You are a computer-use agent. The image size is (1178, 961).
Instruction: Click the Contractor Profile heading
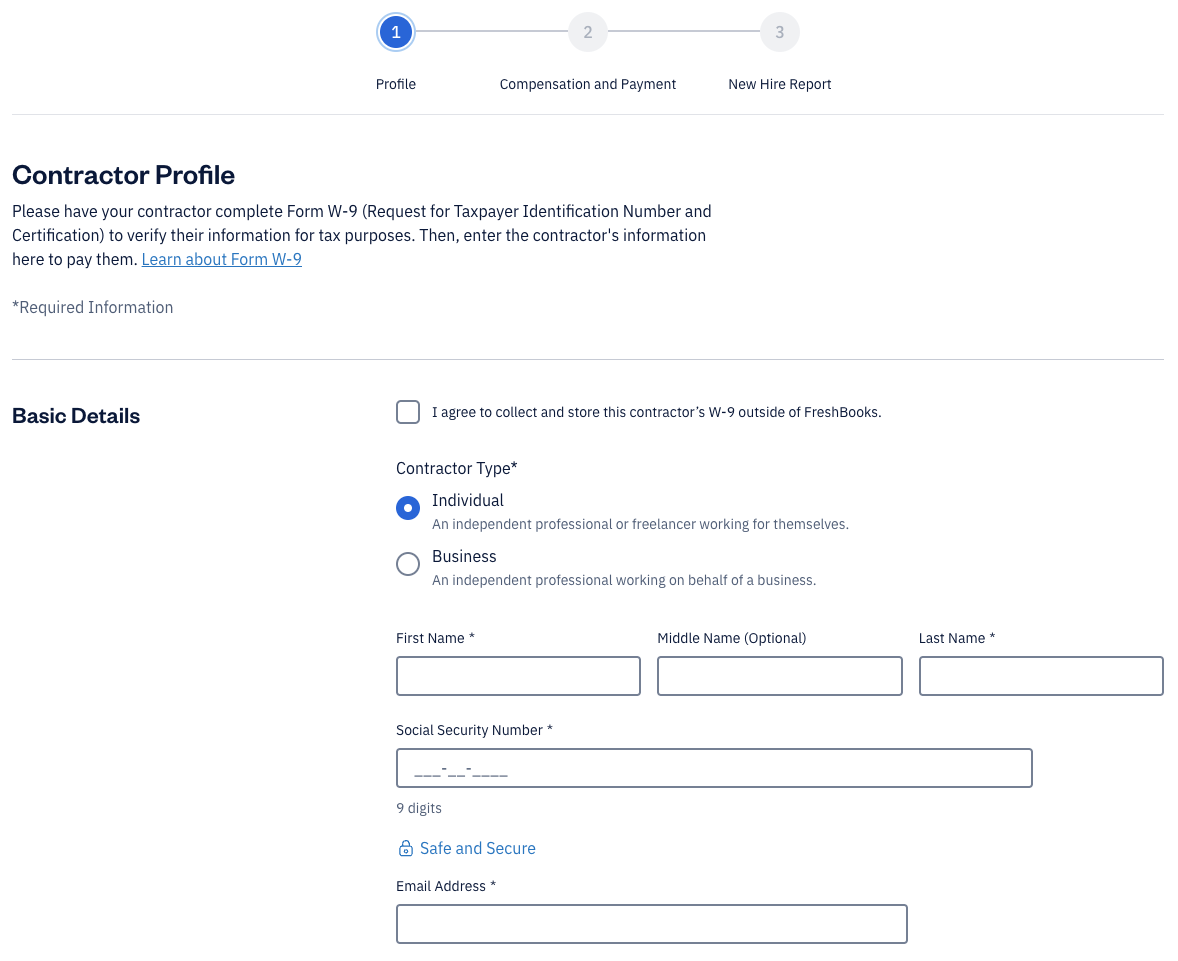123,175
